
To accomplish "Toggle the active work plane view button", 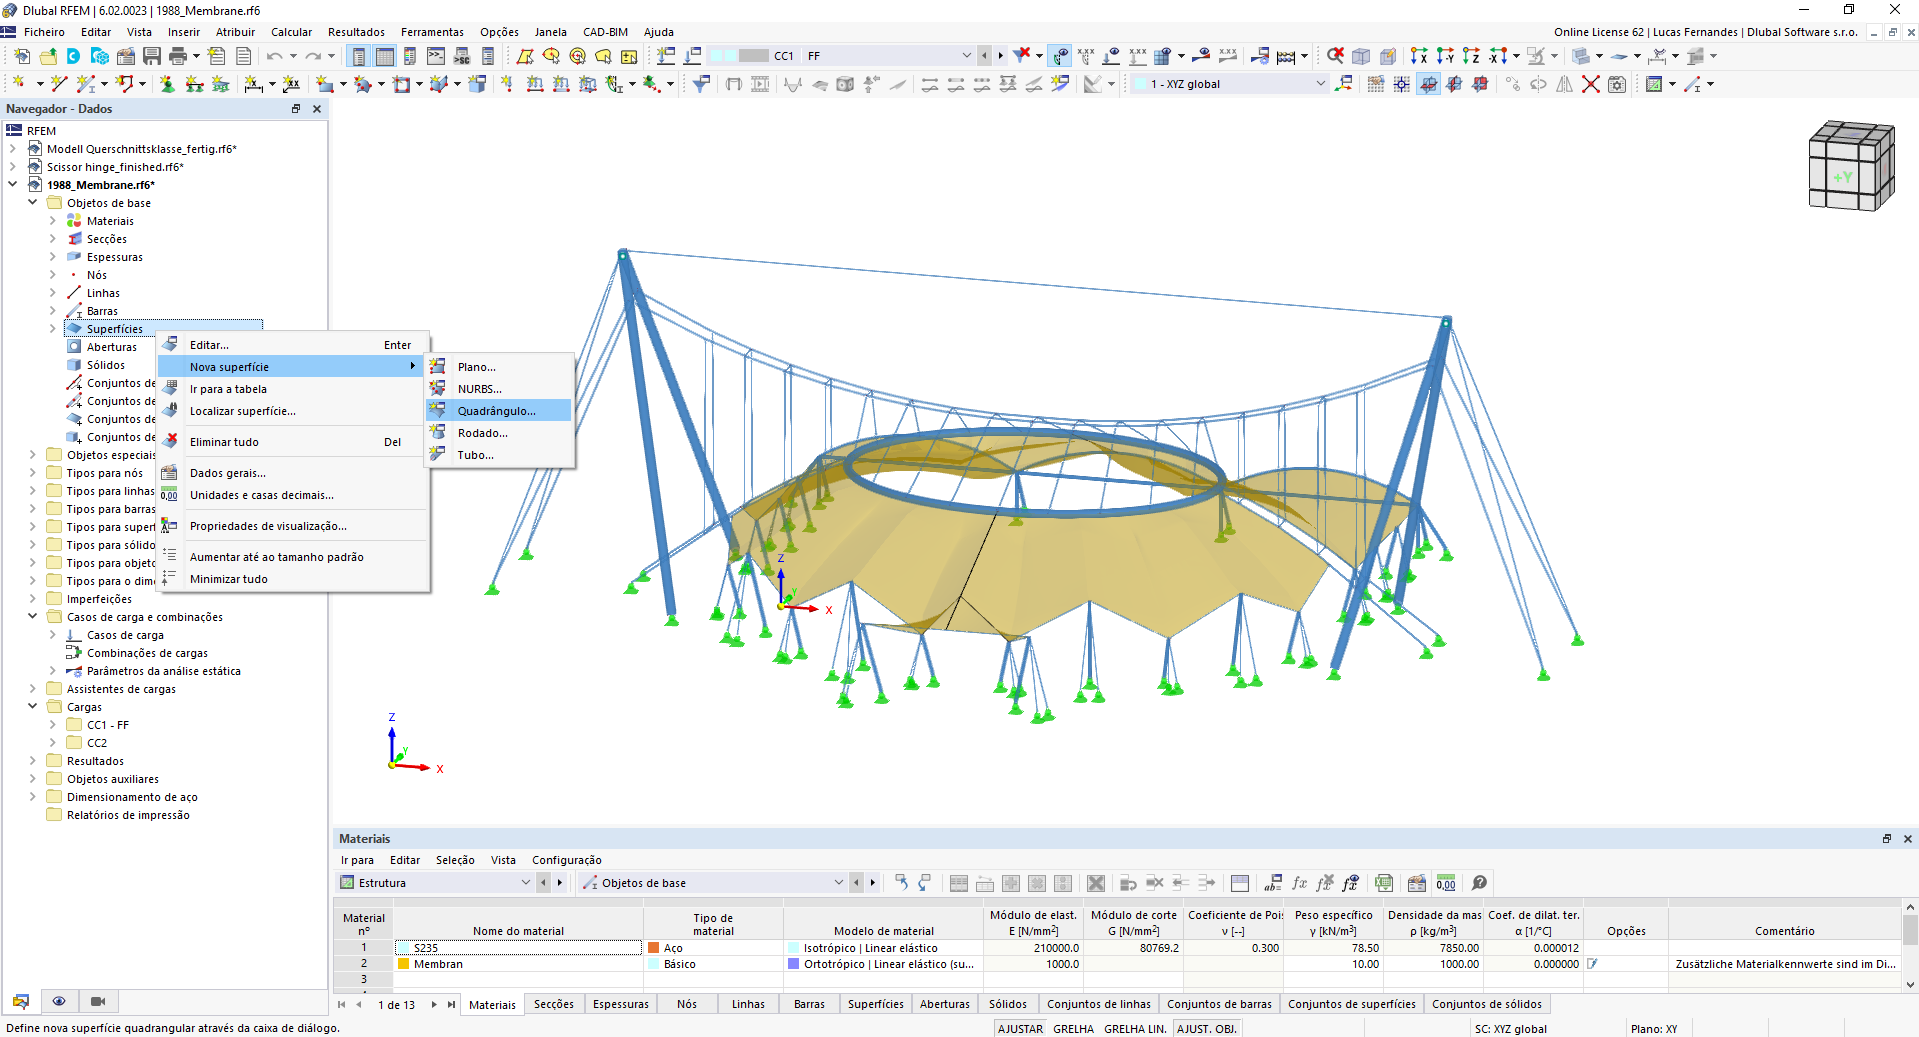I will click(x=1428, y=84).
